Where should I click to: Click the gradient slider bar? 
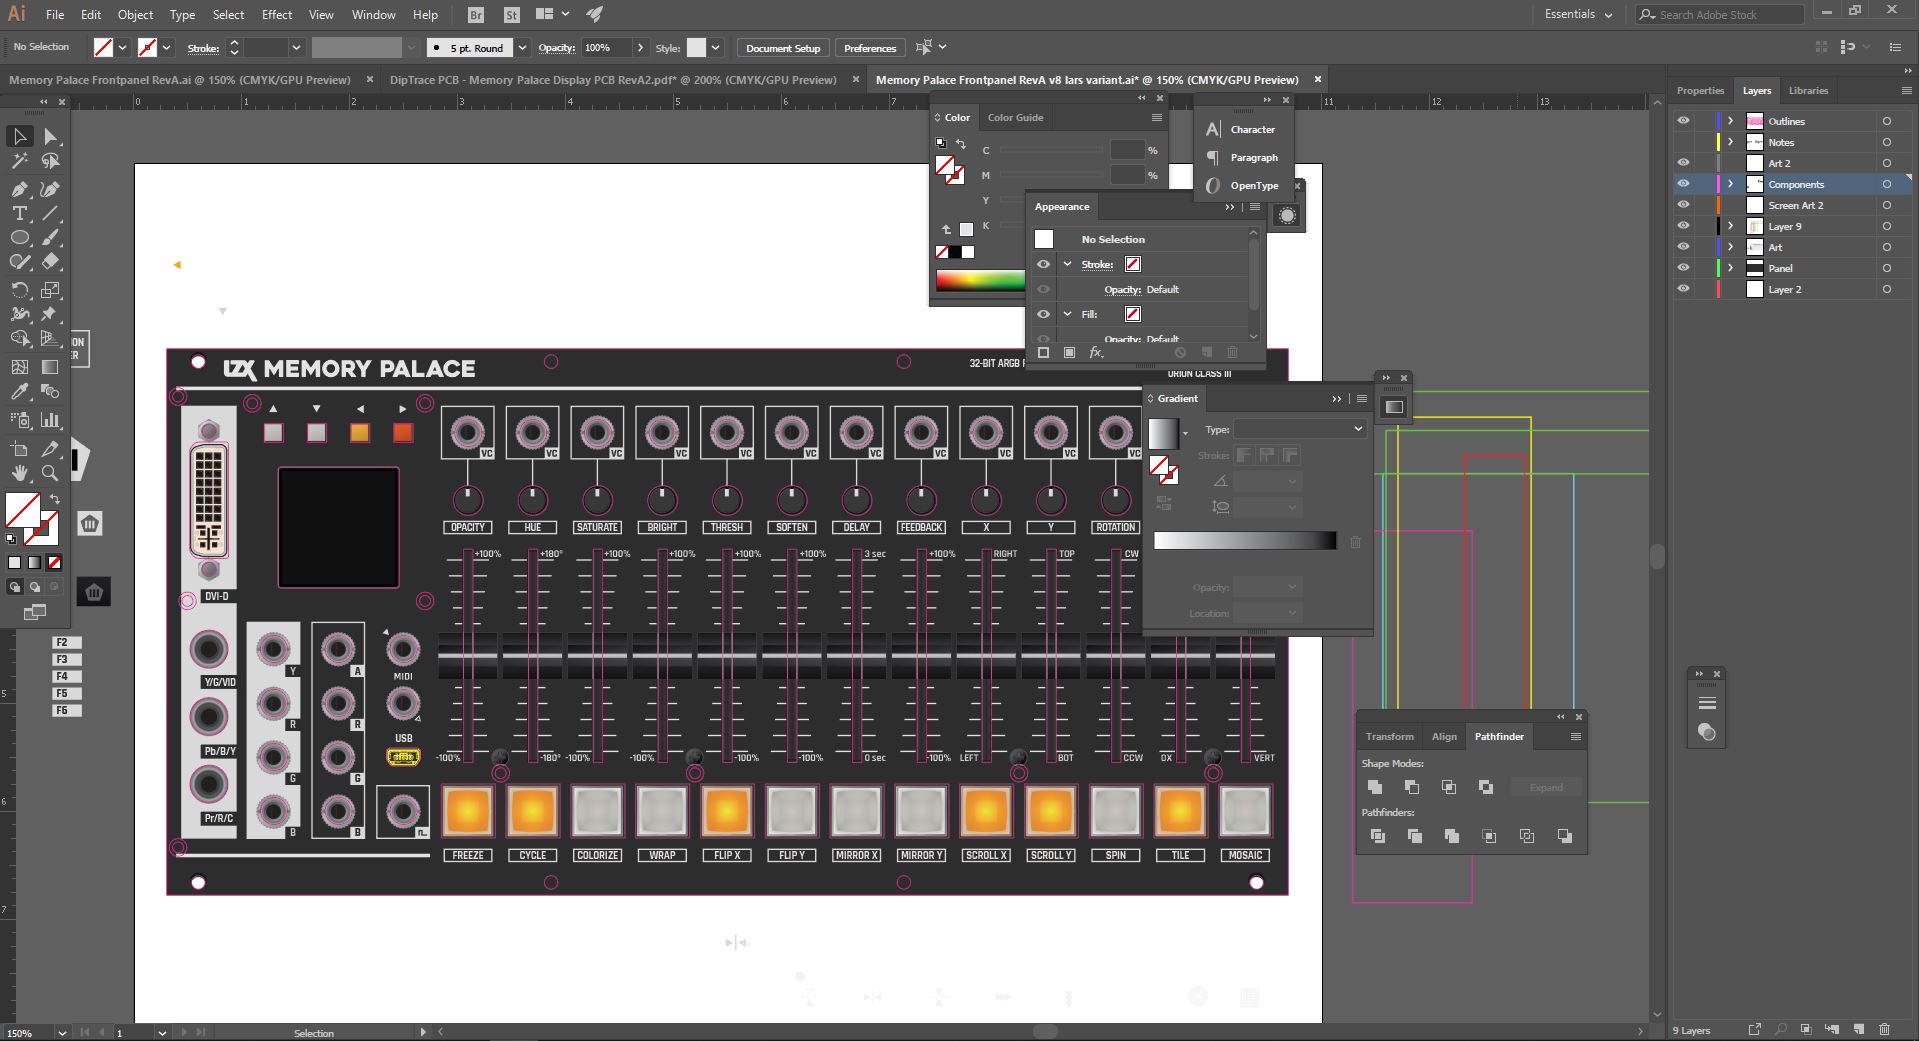[x=1245, y=540]
